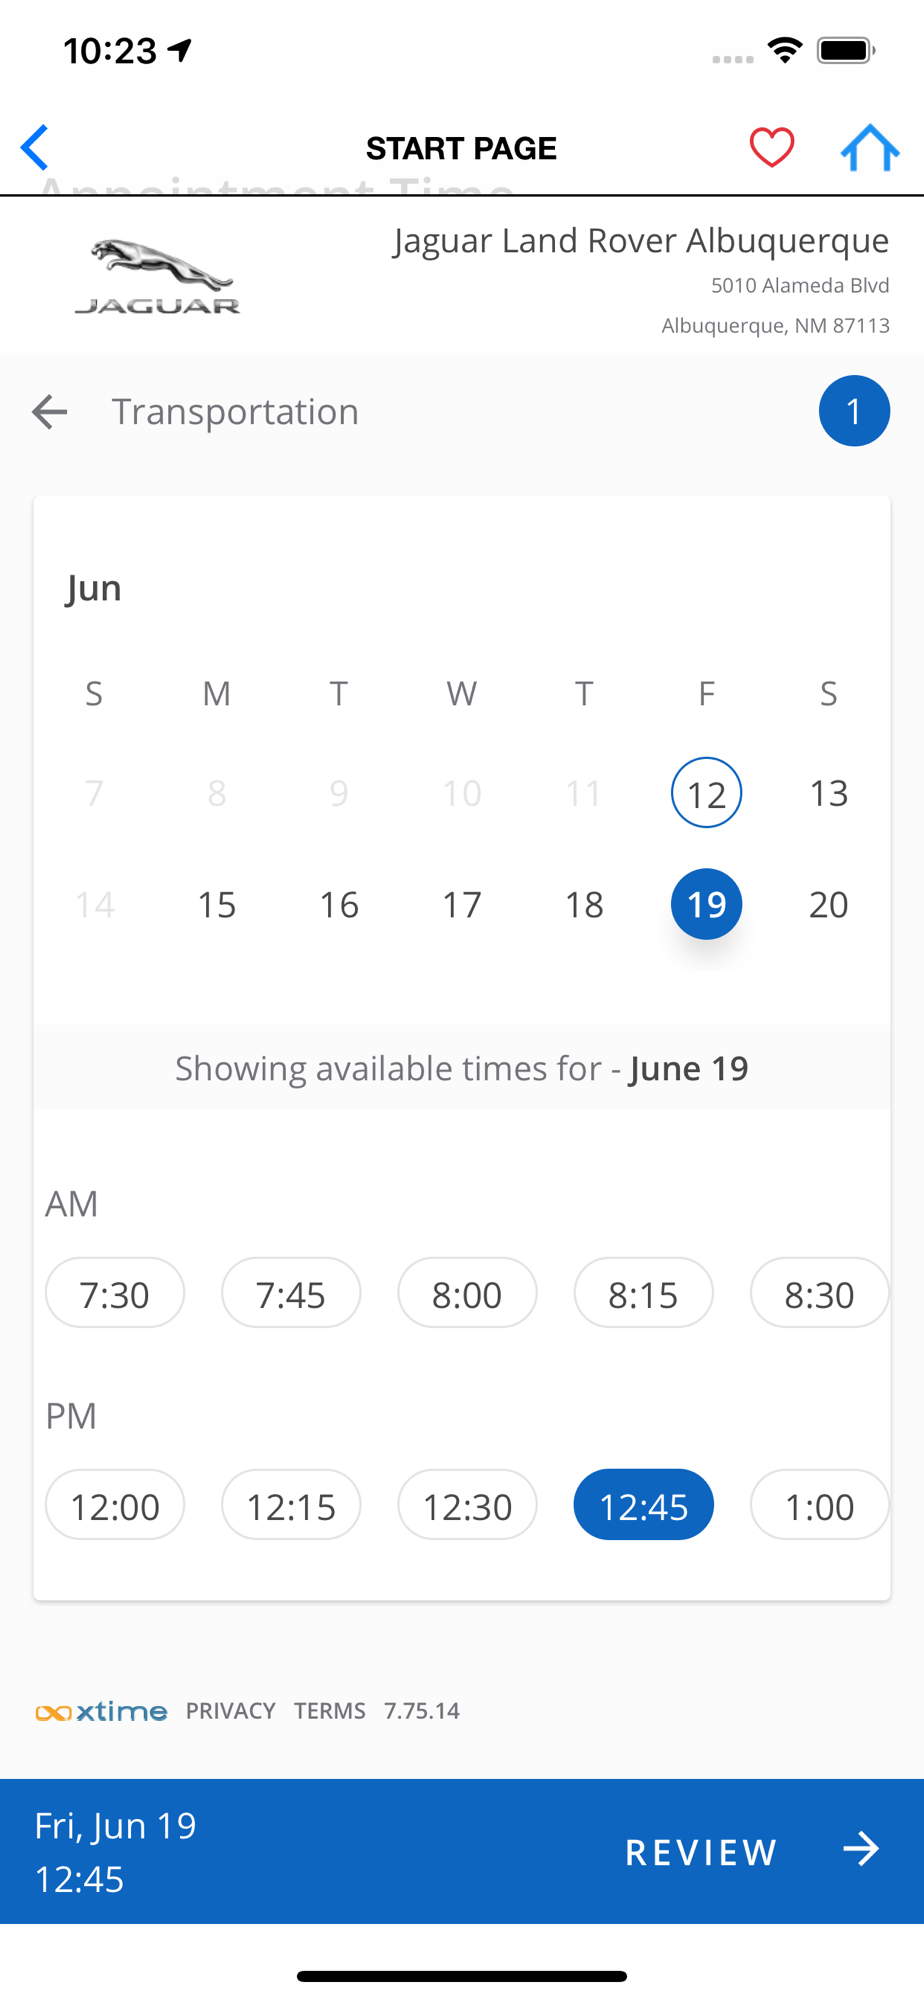Image resolution: width=924 pixels, height=2000 pixels.
Task: Choose the 8:15 AM time slot
Action: (643, 1293)
